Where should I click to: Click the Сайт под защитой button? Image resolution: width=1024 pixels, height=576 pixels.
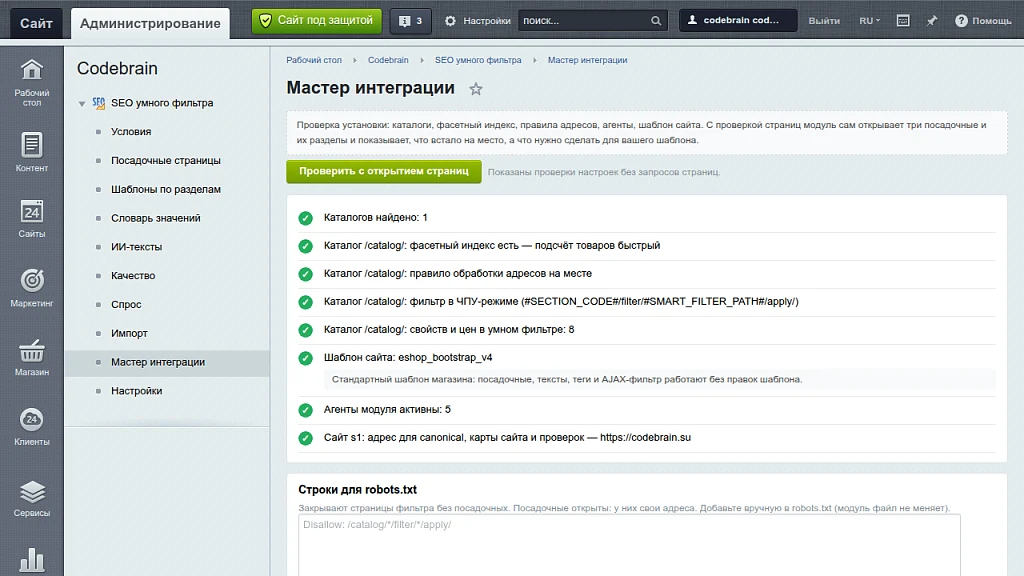click(x=317, y=21)
